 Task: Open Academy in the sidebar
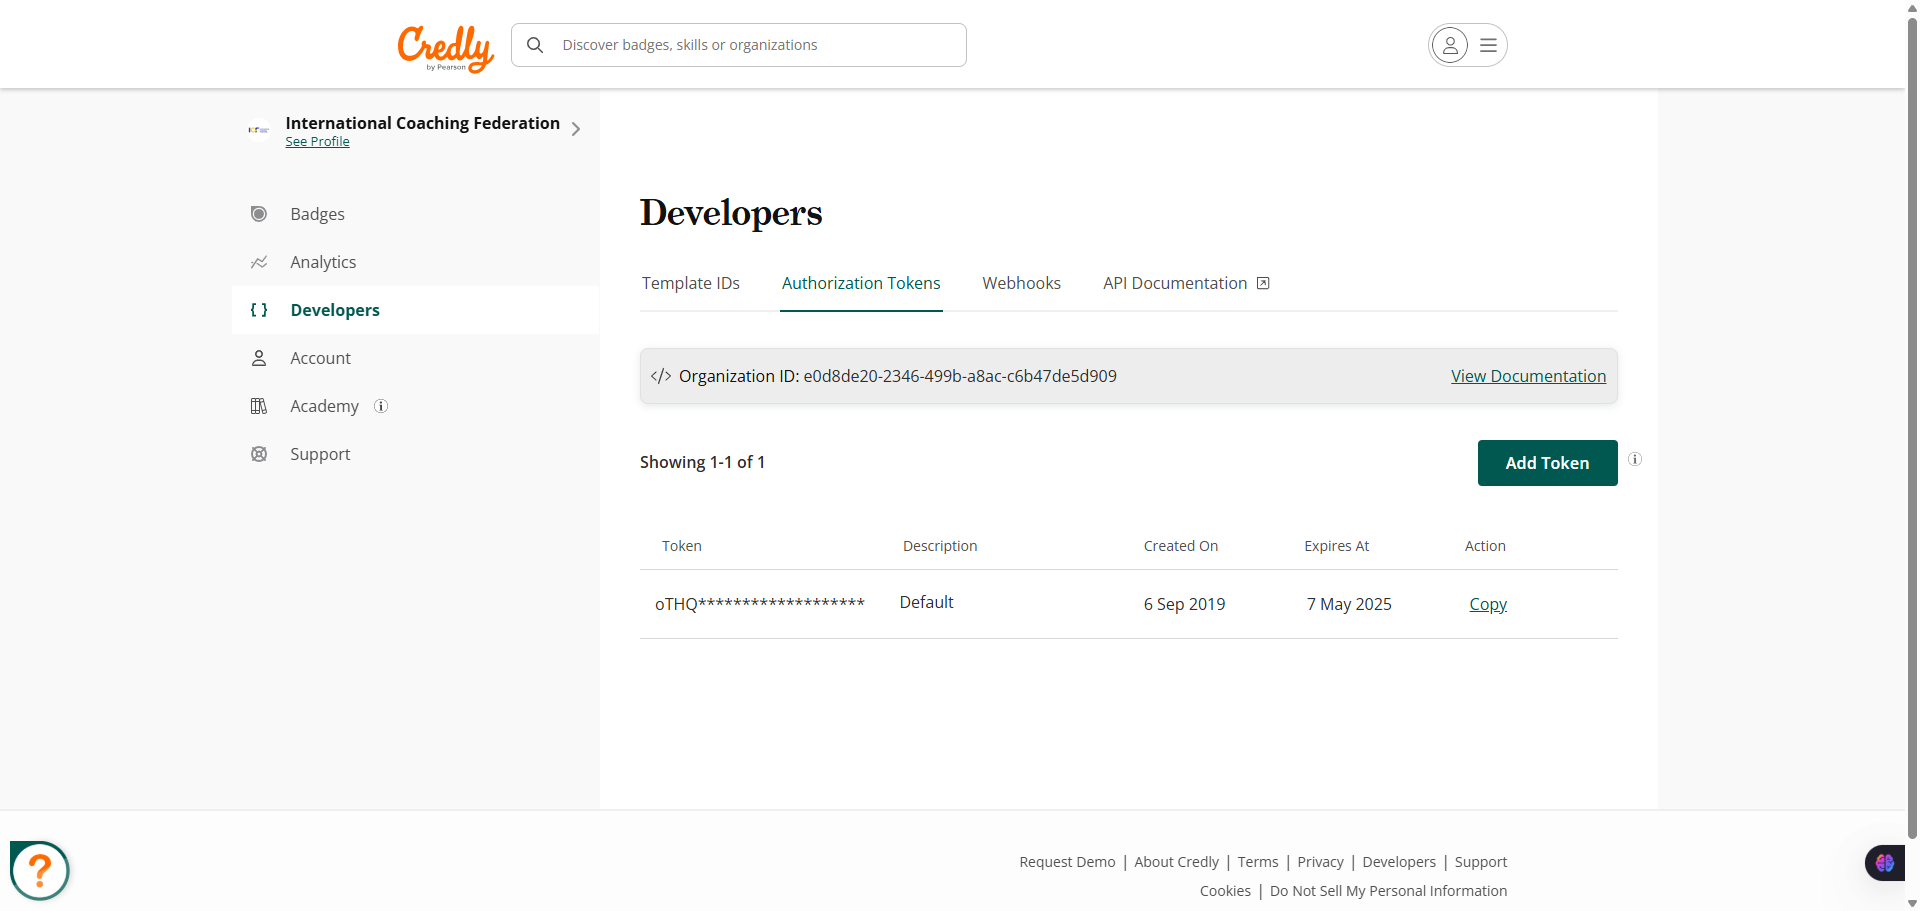click(x=416, y=406)
